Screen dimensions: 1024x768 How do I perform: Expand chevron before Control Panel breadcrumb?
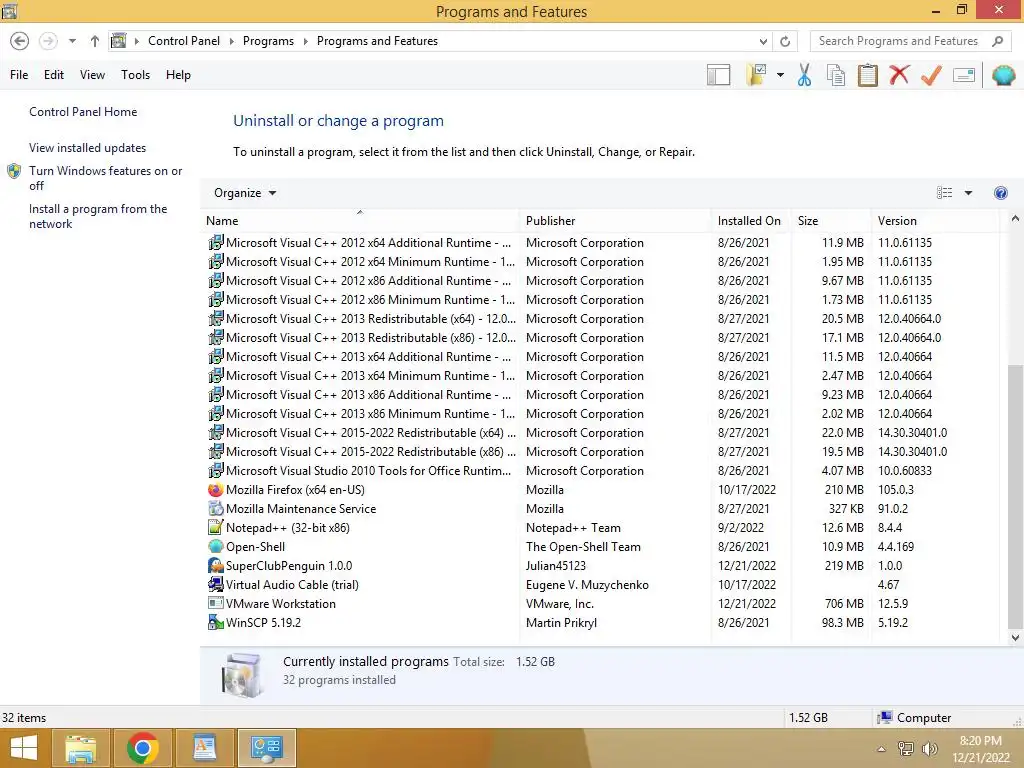point(136,41)
